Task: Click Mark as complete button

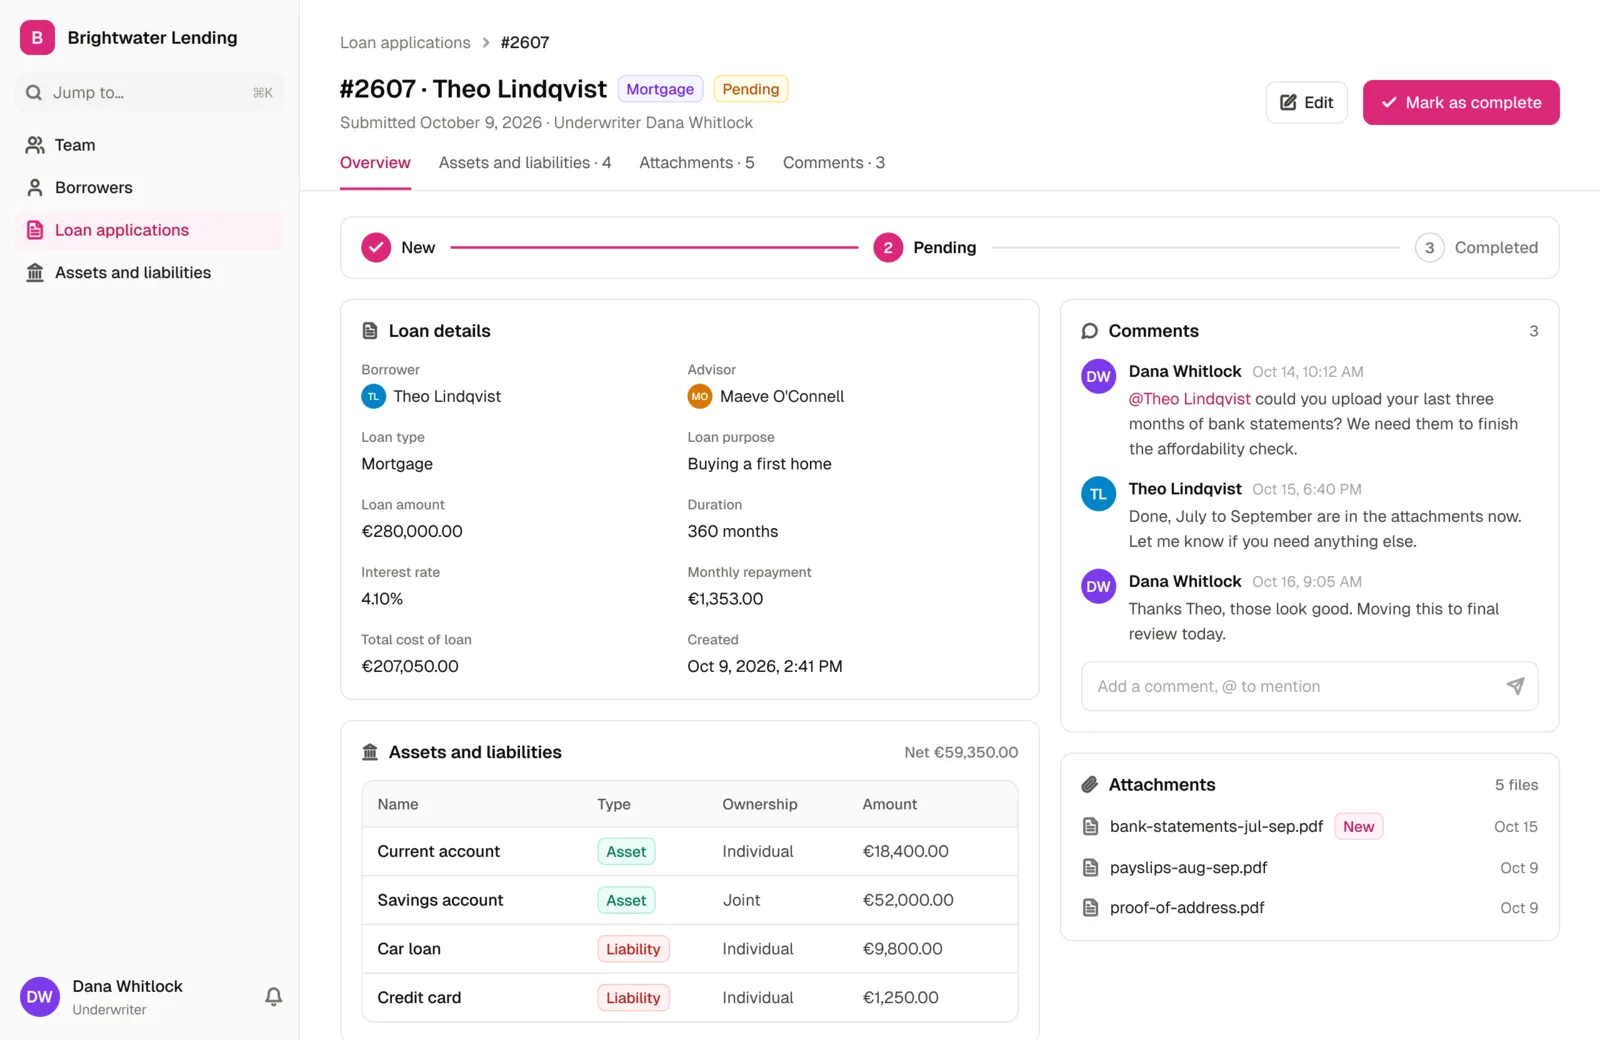Action: tap(1461, 102)
